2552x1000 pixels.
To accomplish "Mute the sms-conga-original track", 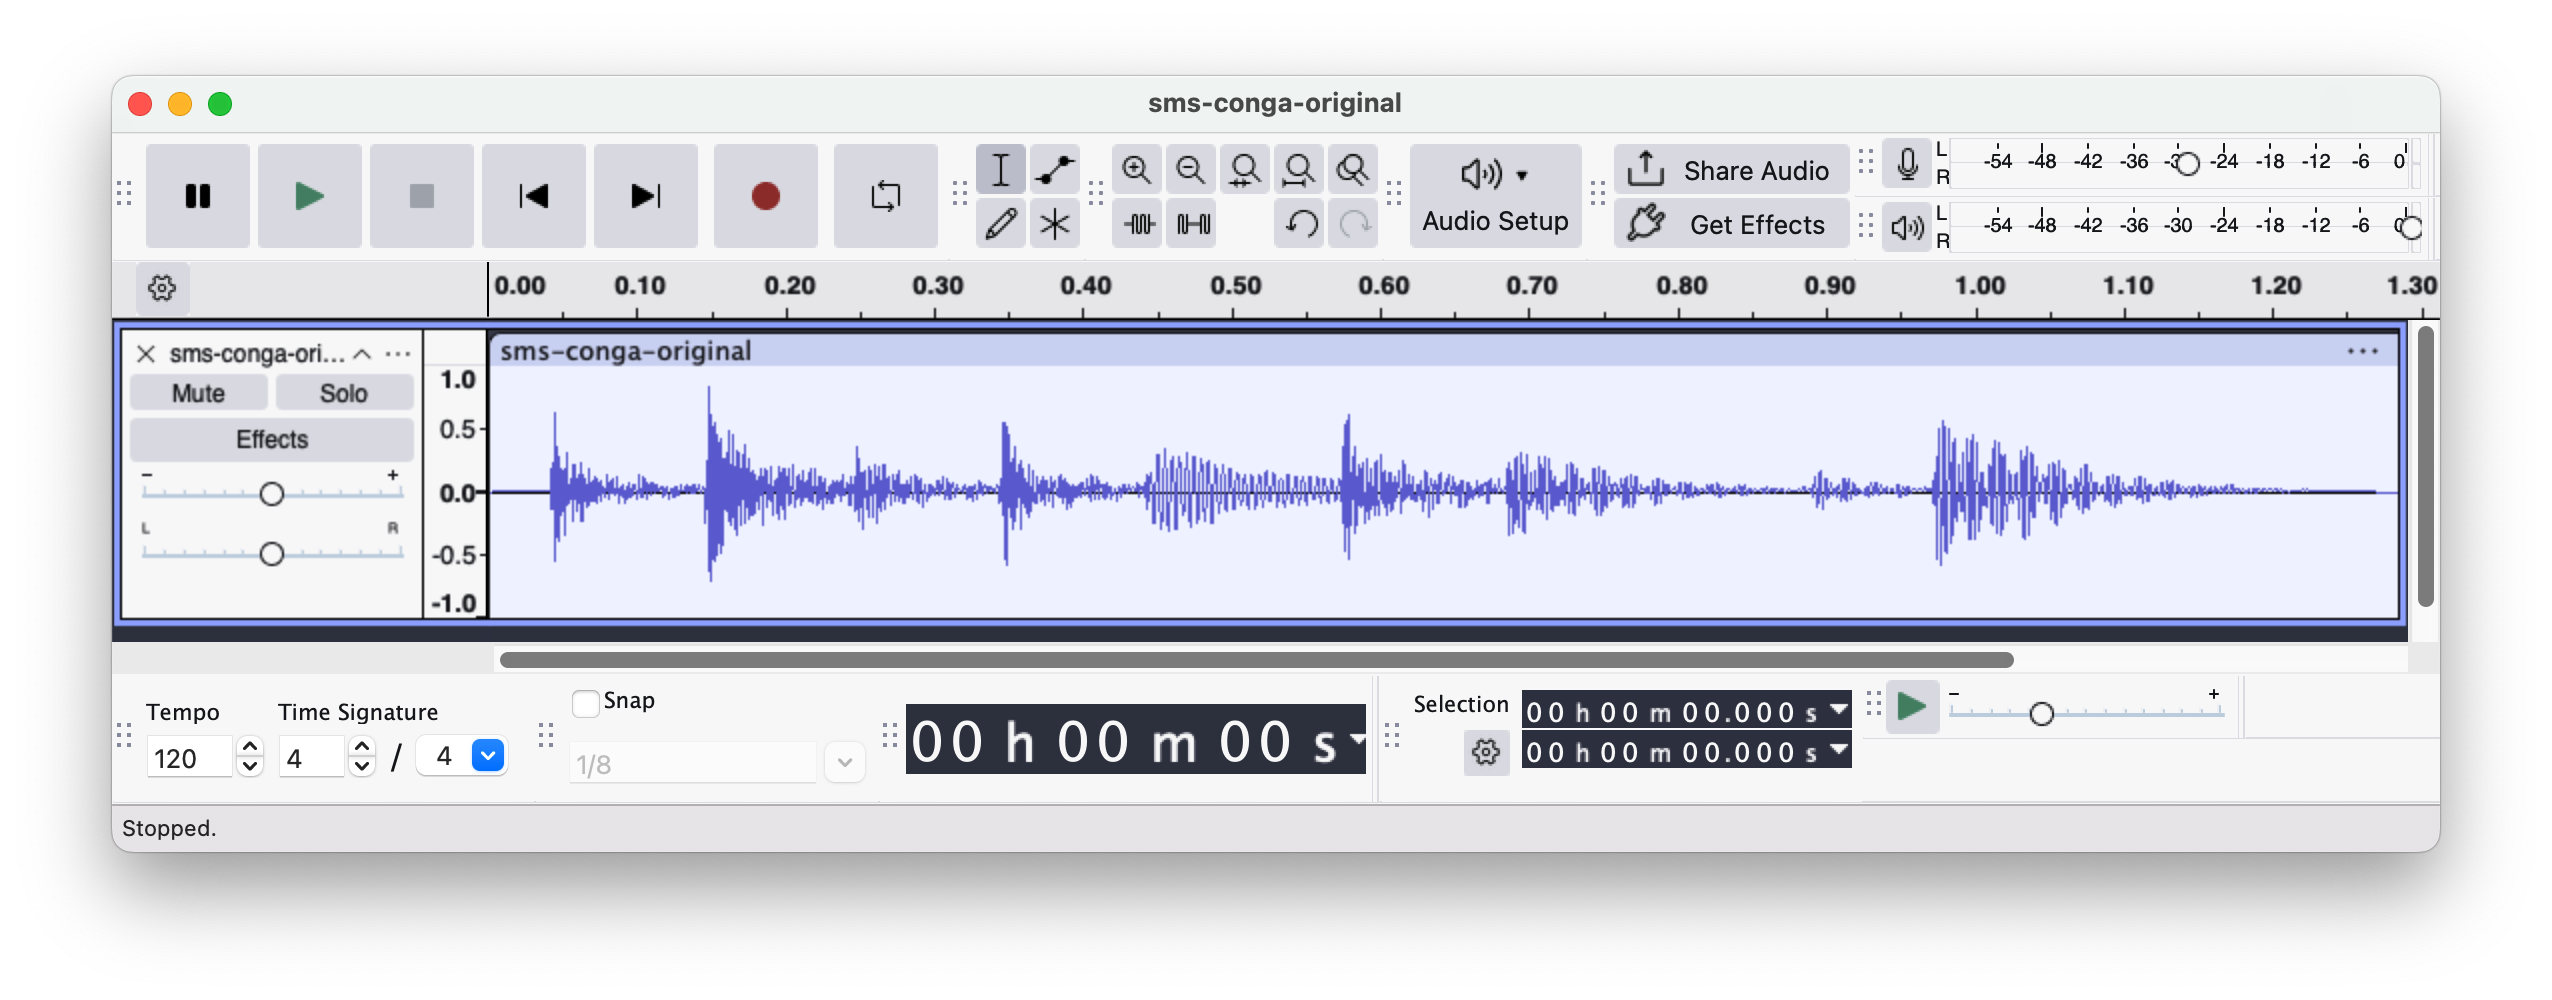I will (198, 393).
